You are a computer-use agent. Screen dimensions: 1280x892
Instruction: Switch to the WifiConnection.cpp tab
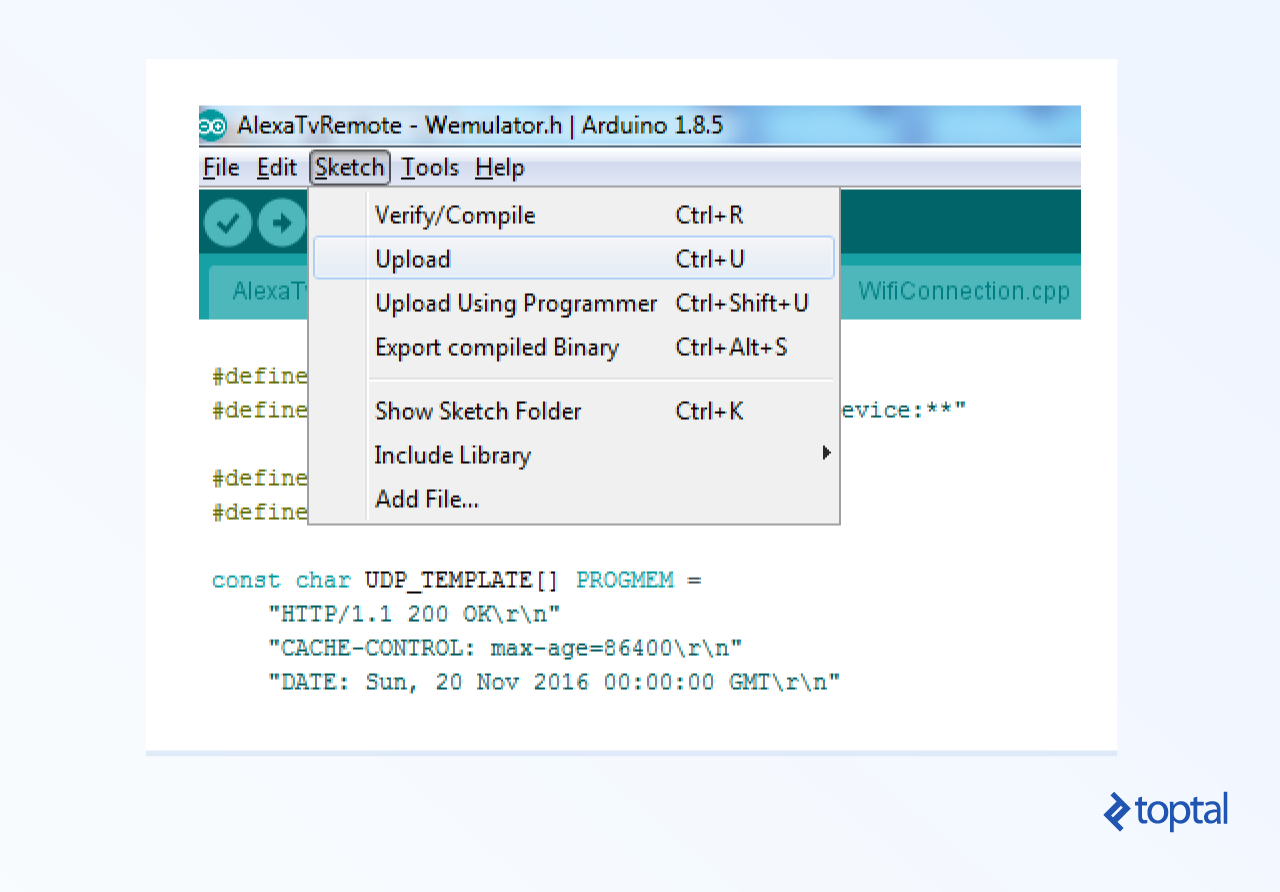[x=963, y=291]
